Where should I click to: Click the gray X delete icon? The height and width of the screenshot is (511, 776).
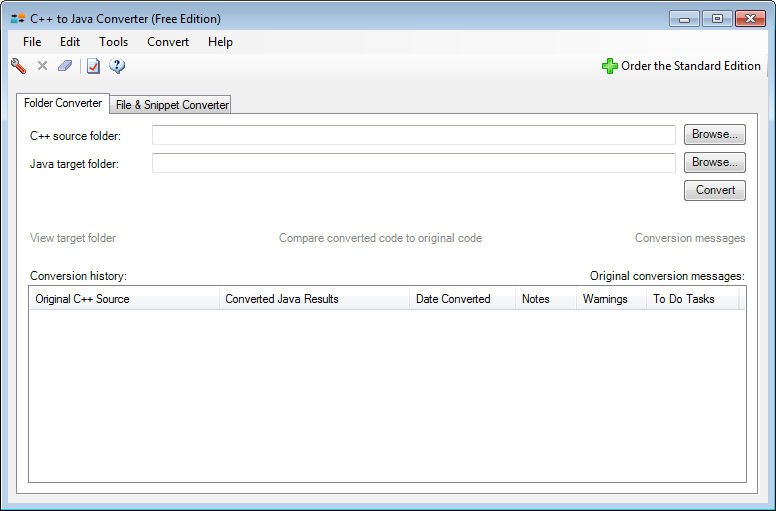(42, 66)
